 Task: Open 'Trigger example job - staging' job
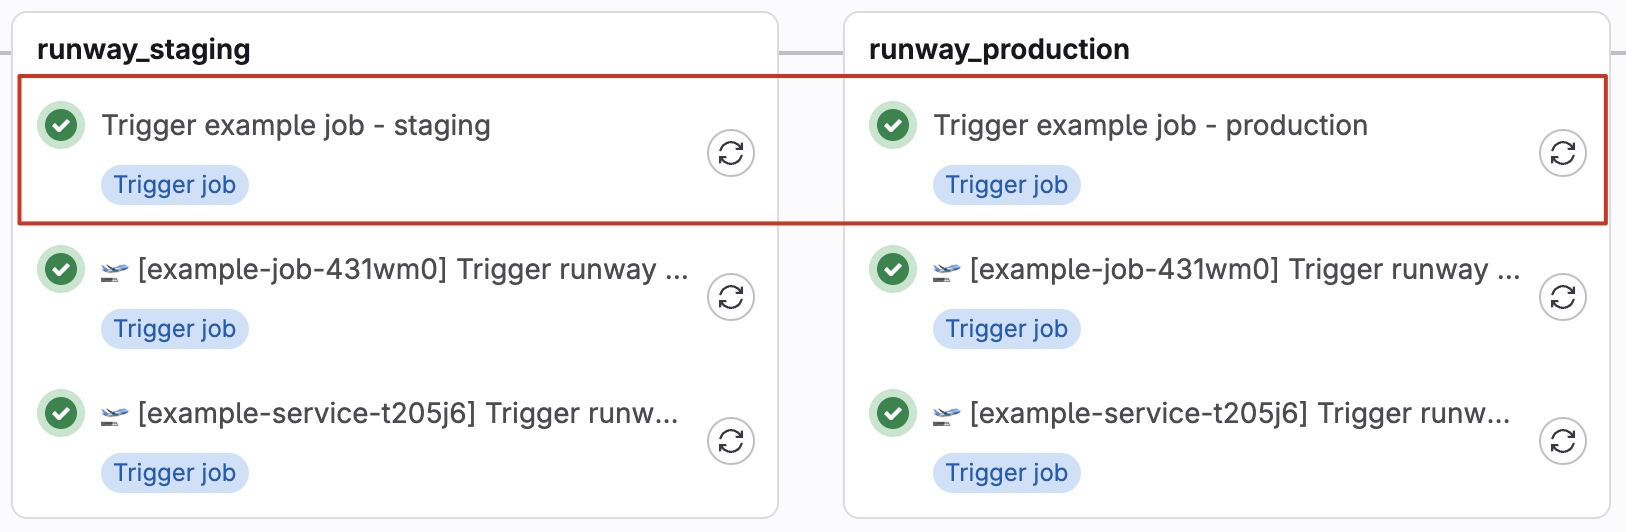pyautogui.click(x=296, y=125)
